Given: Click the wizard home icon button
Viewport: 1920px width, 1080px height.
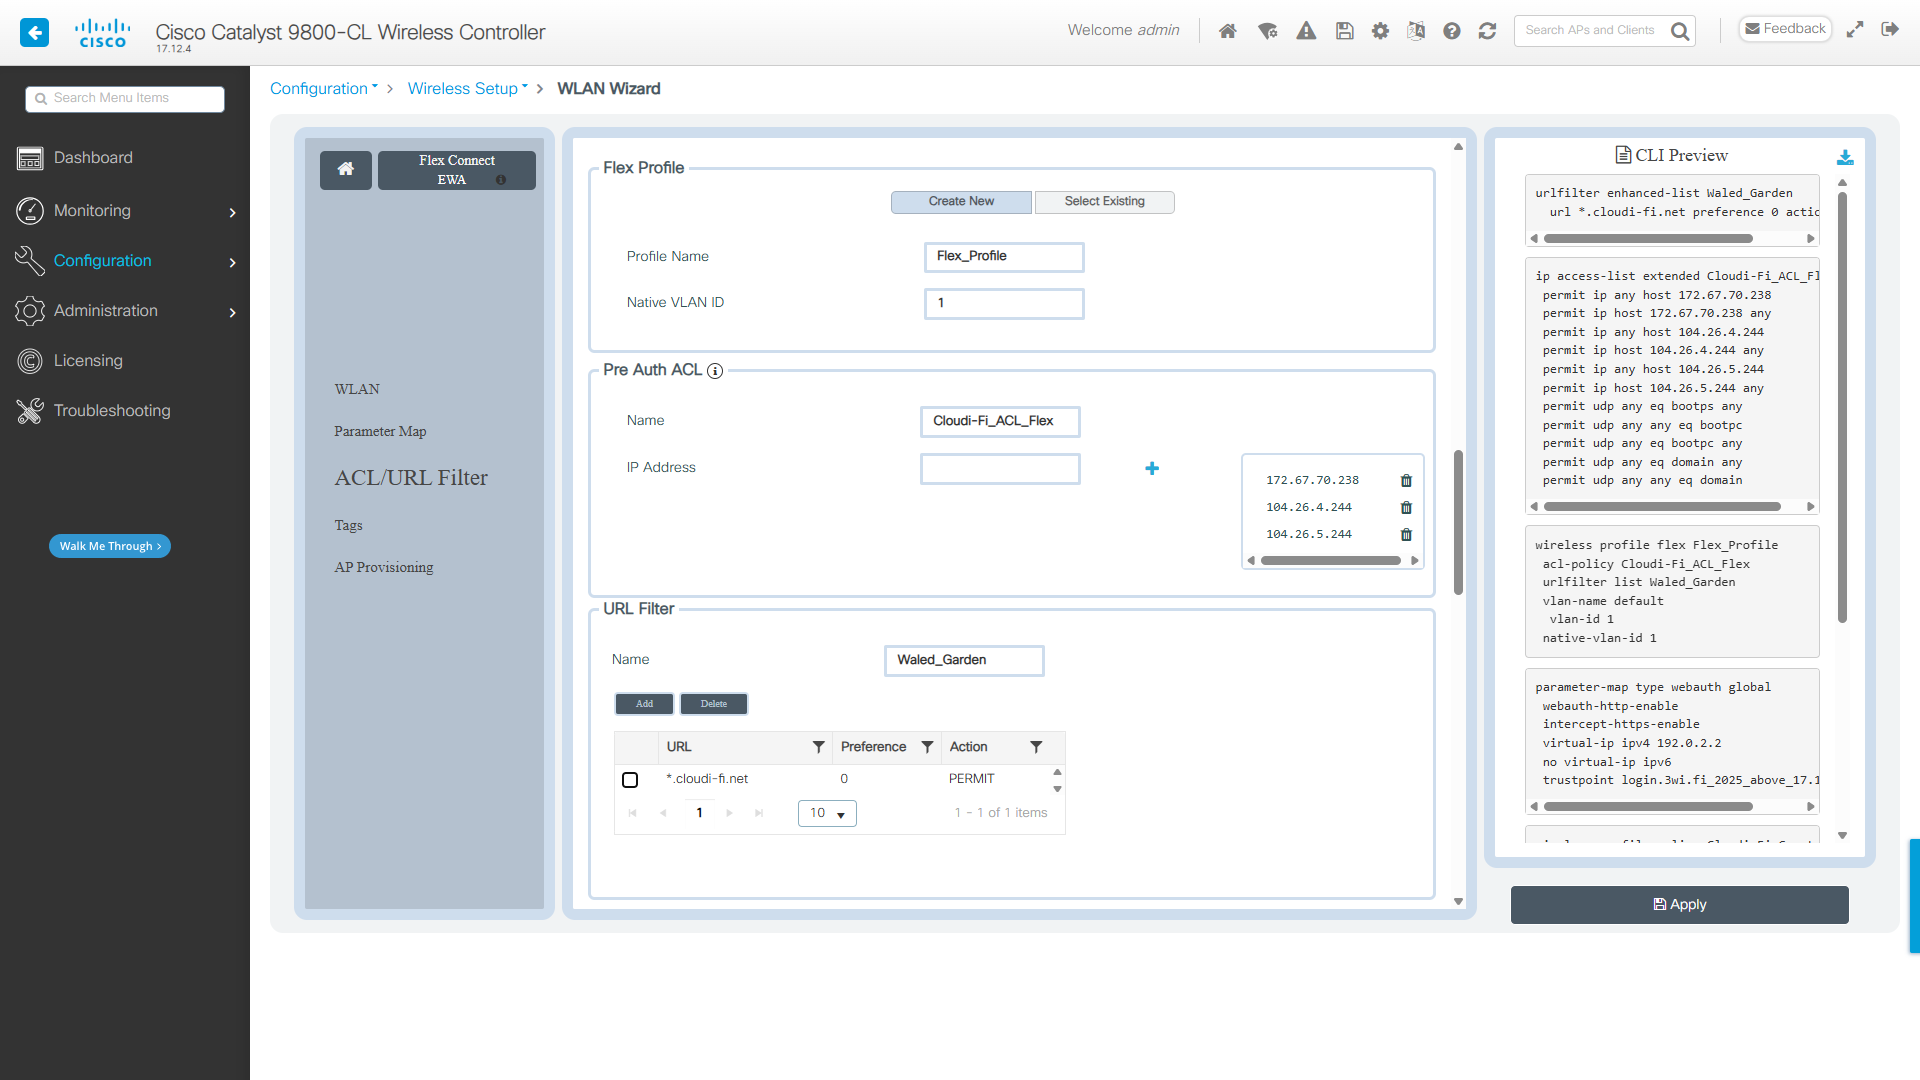Looking at the screenshot, I should tap(346, 170).
